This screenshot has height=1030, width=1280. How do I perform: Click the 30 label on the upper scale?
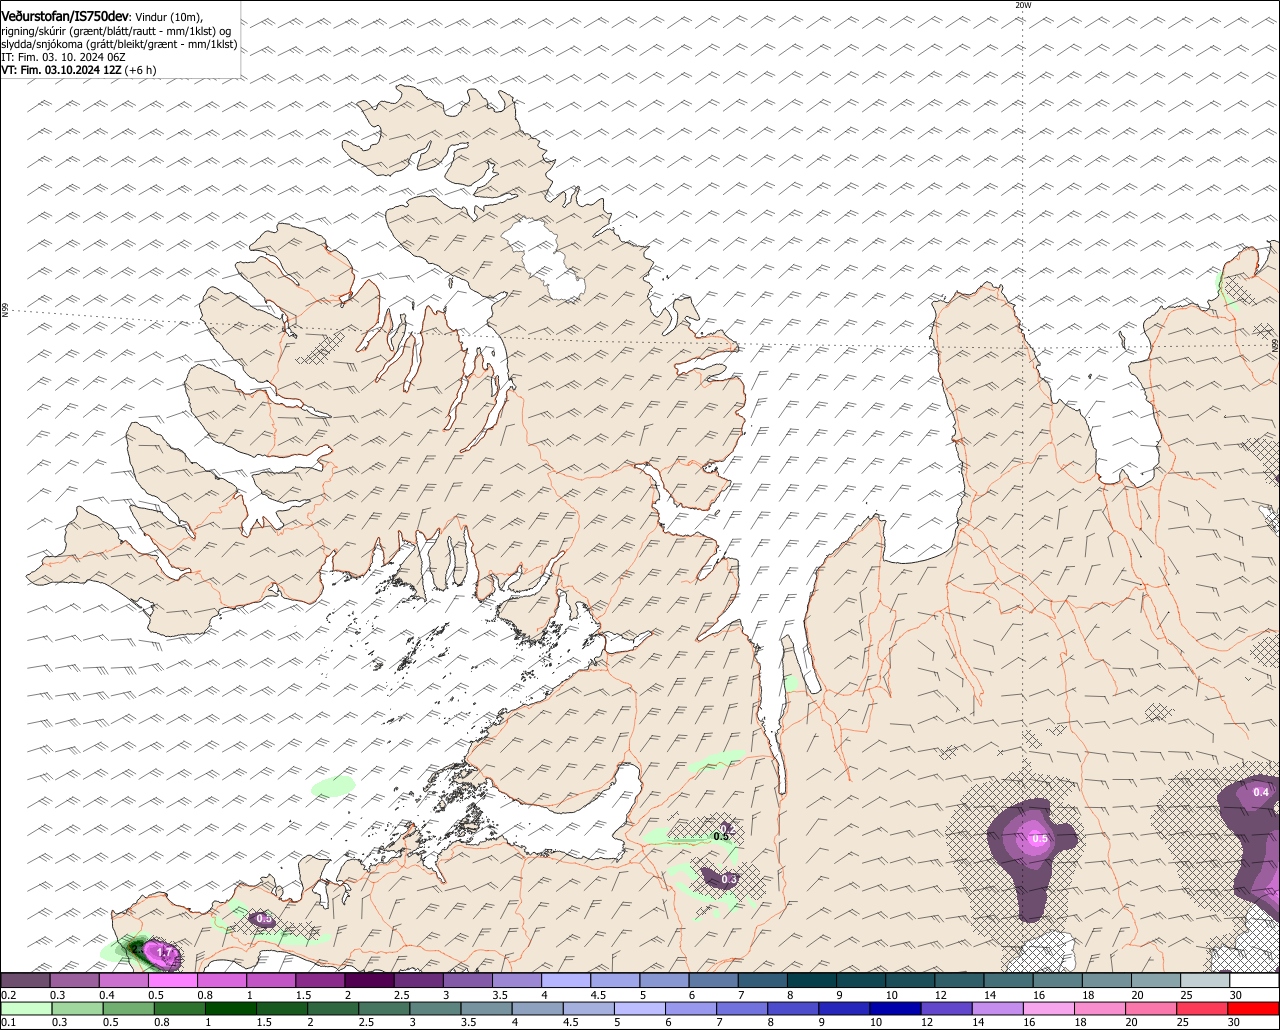[1236, 995]
